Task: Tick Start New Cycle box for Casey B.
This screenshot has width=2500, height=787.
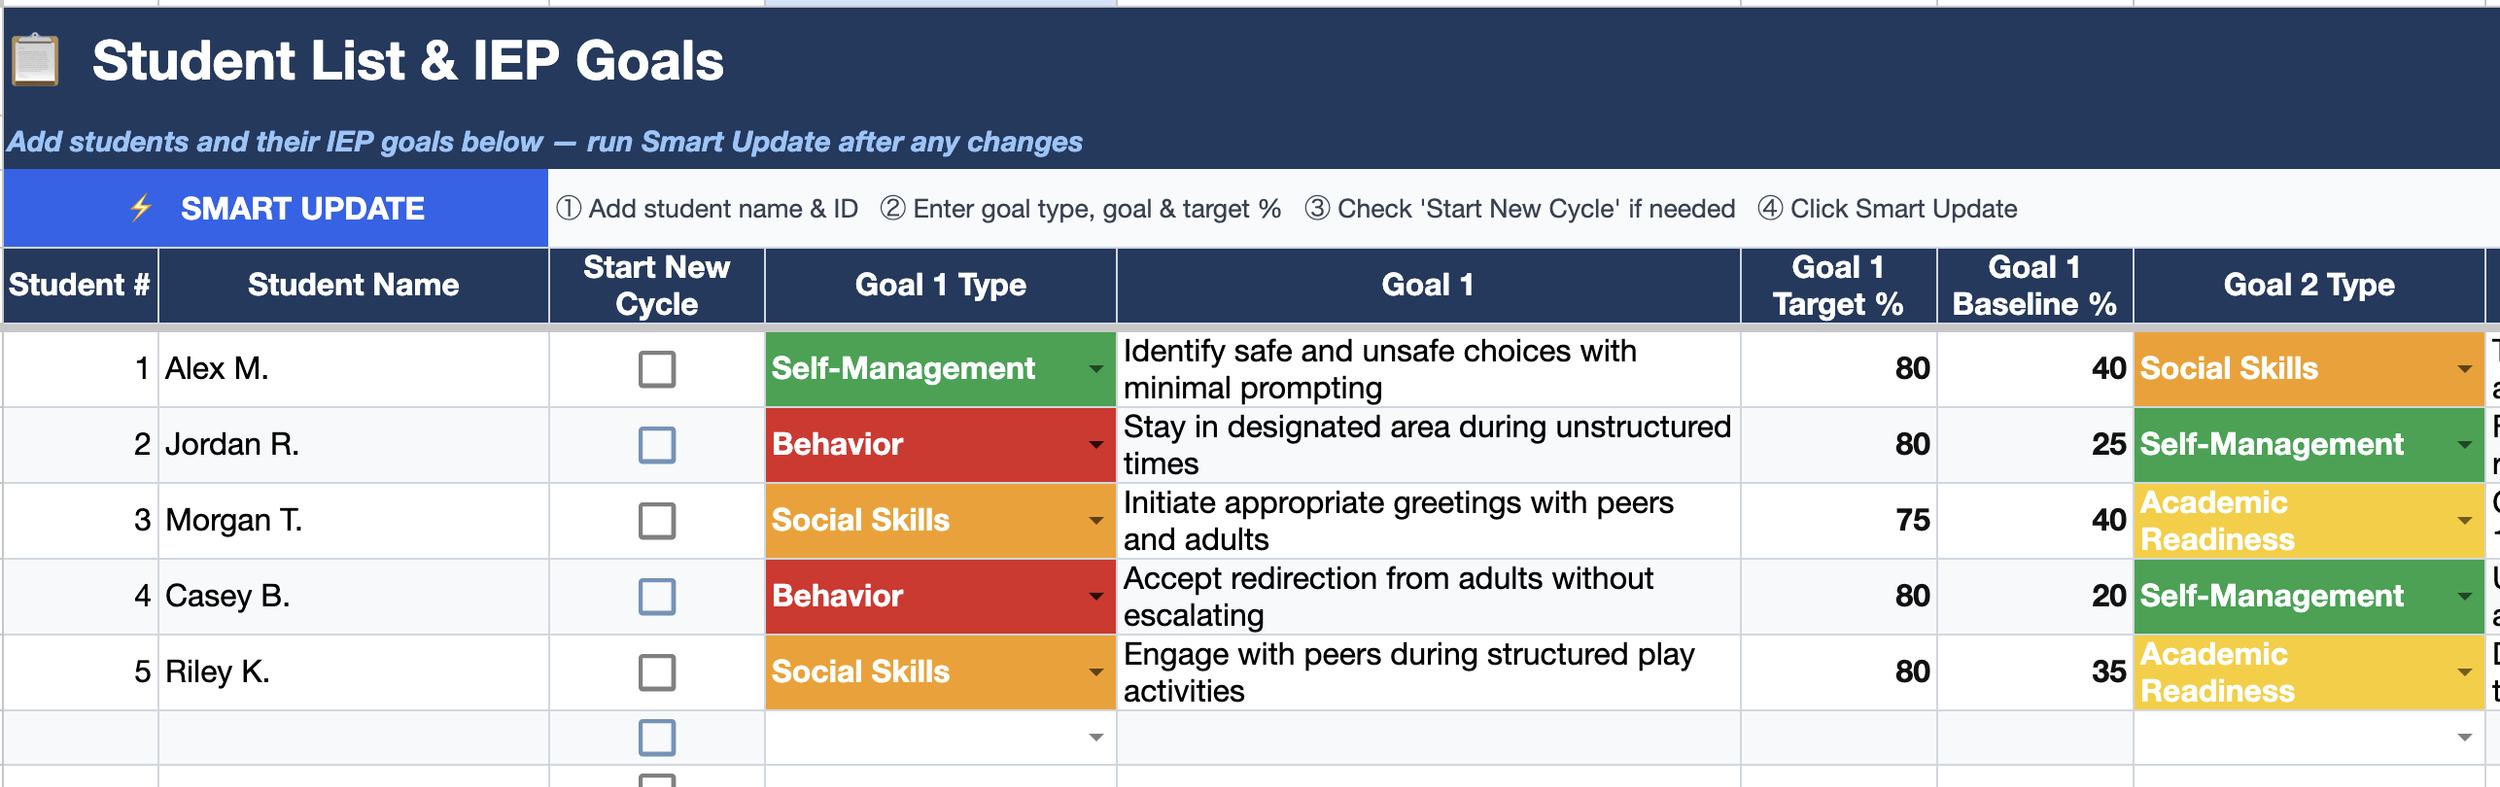Action: [657, 597]
